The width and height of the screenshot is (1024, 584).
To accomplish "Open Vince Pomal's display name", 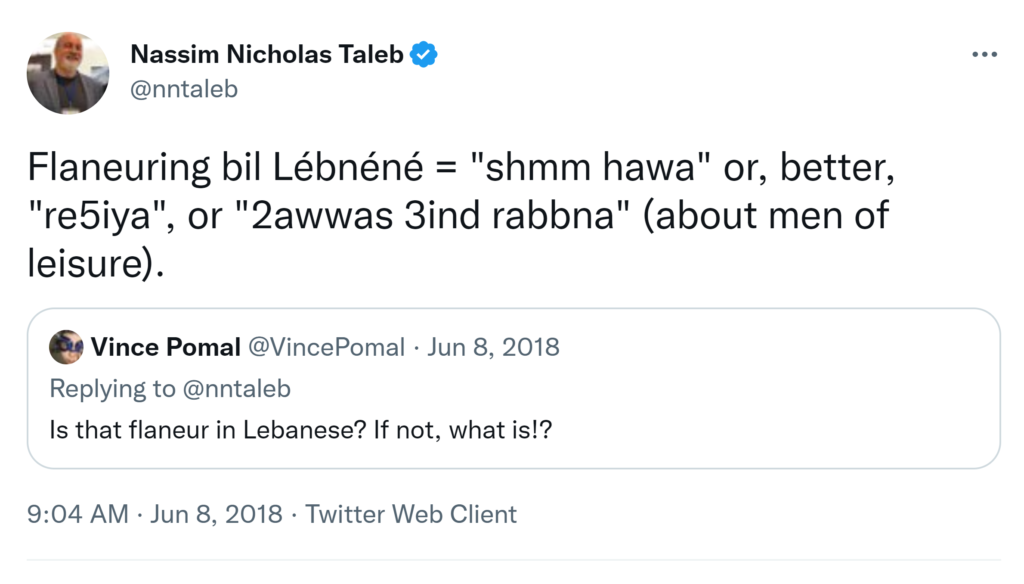I will pyautogui.click(x=166, y=347).
